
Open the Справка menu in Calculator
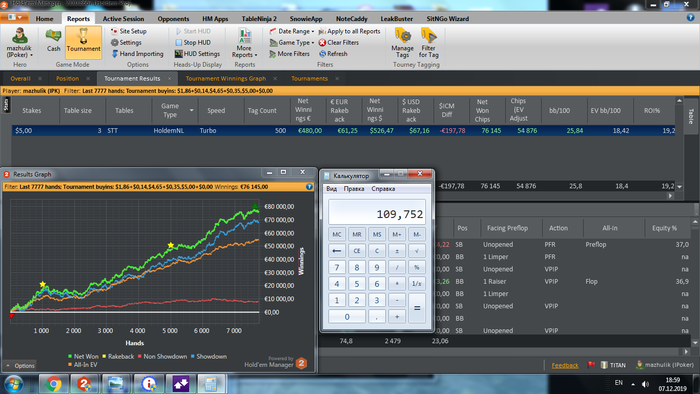[x=383, y=189]
